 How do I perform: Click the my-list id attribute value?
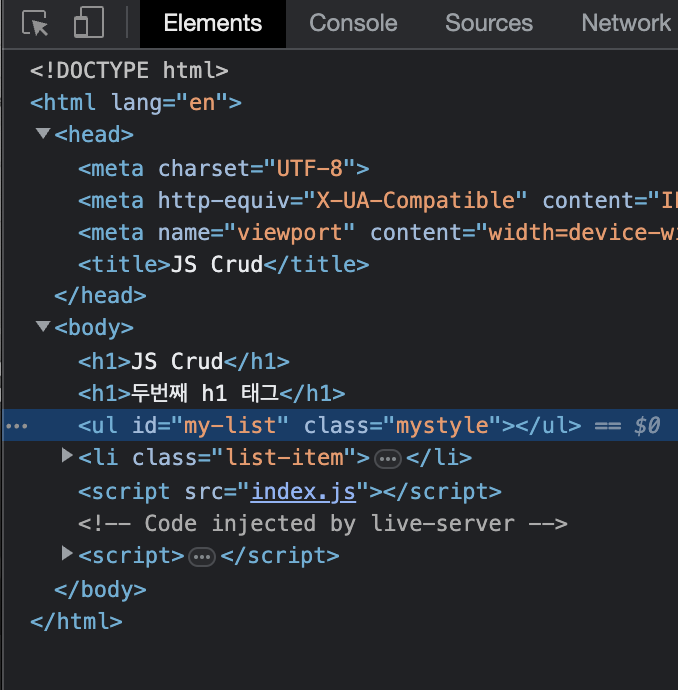(230, 426)
